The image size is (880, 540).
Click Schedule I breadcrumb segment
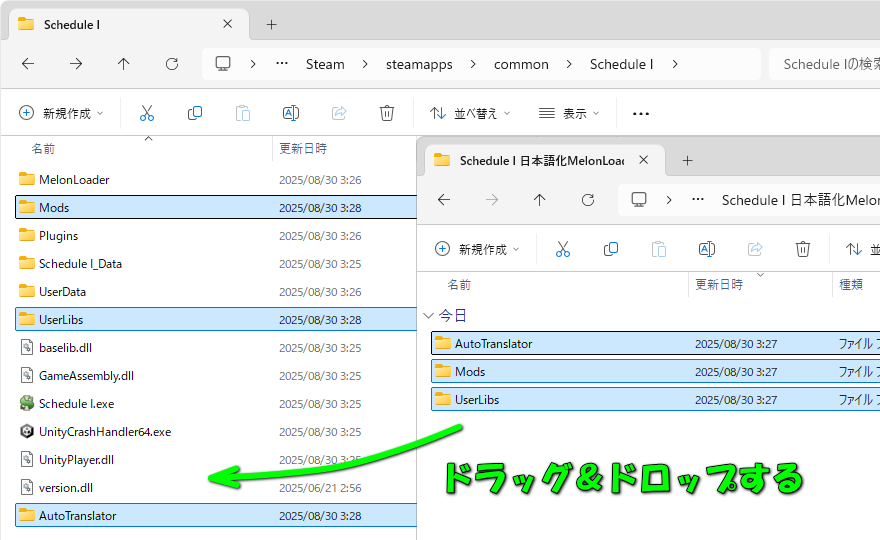click(621, 64)
